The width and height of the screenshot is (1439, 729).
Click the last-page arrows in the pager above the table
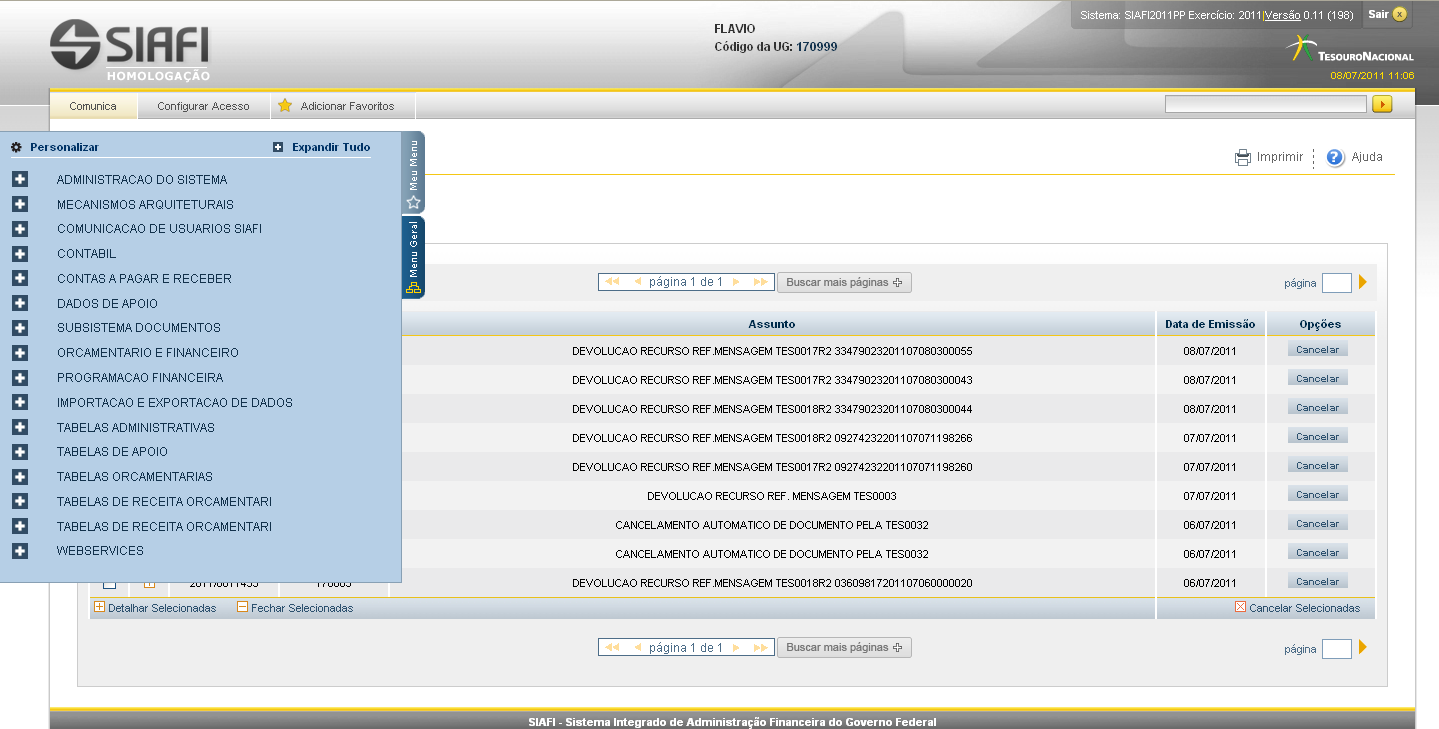pyautogui.click(x=761, y=282)
